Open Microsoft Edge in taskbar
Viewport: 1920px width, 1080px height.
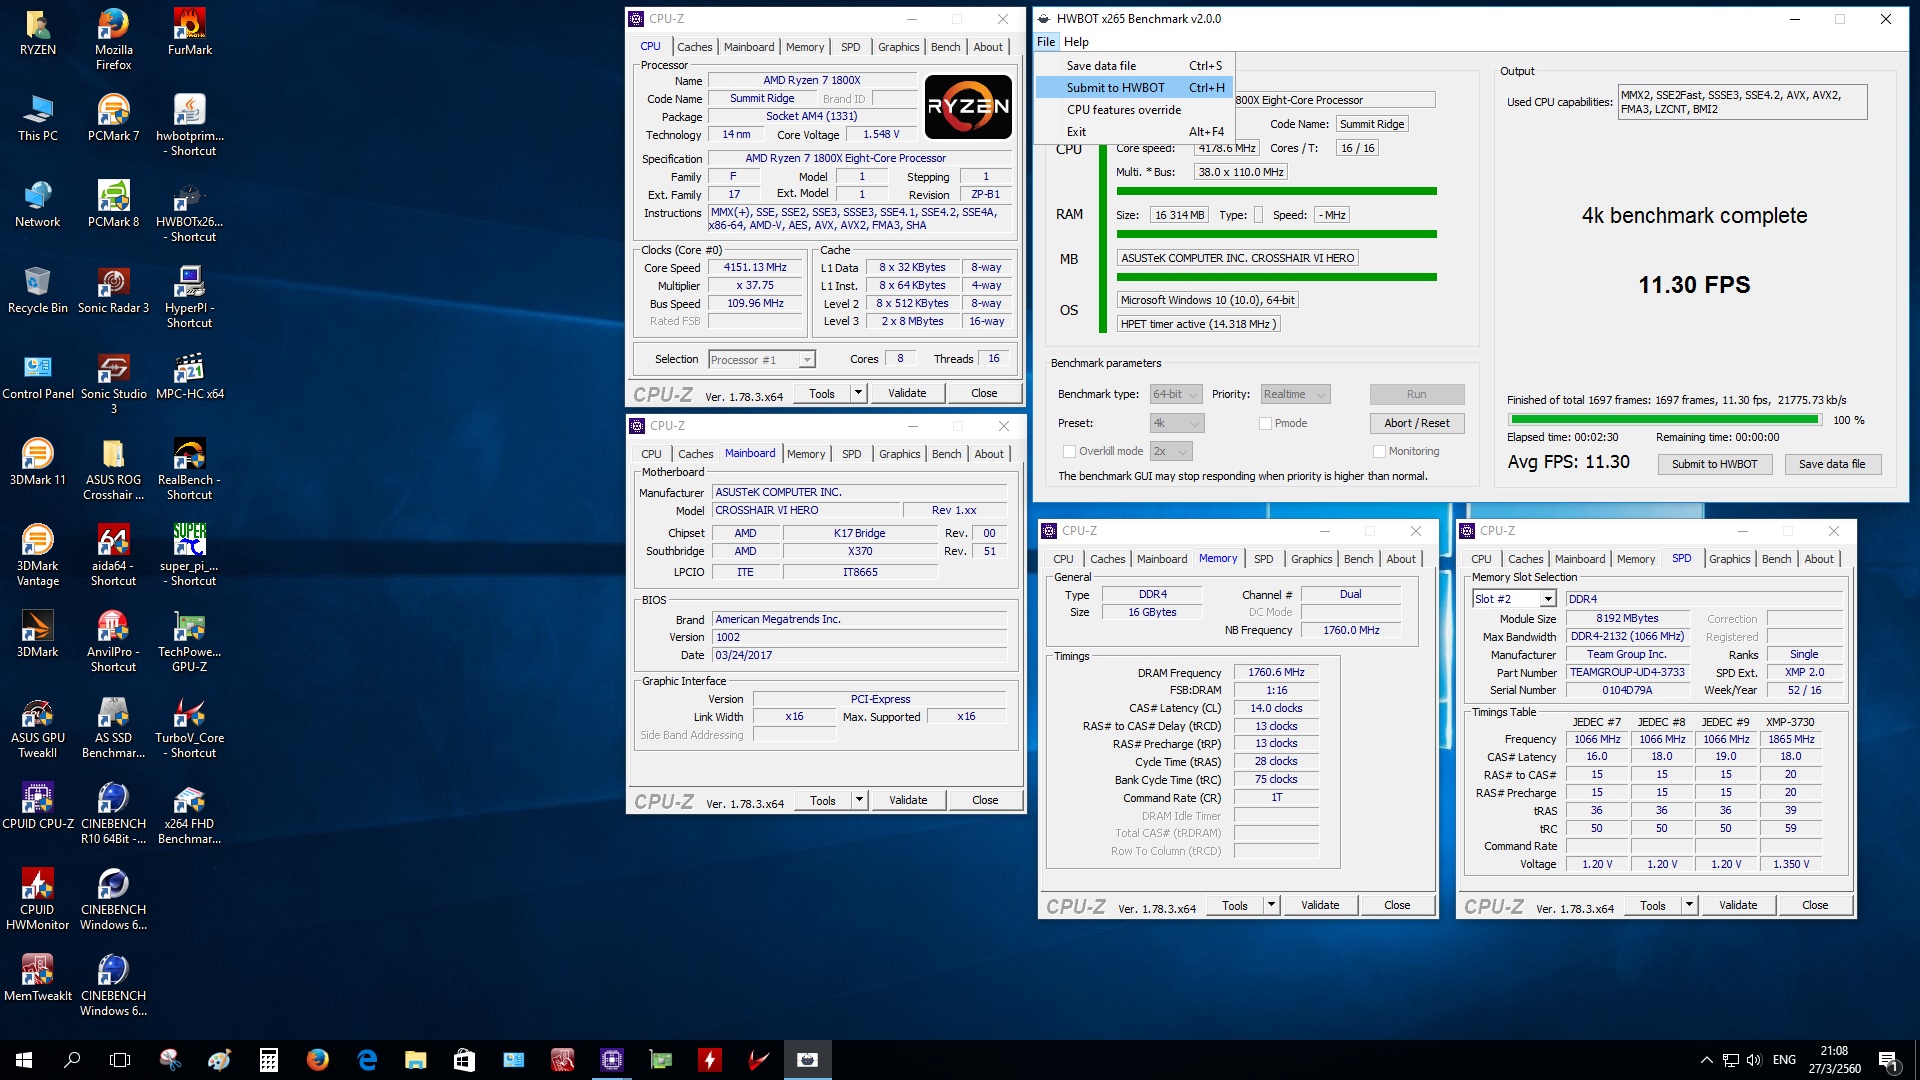click(x=367, y=1060)
